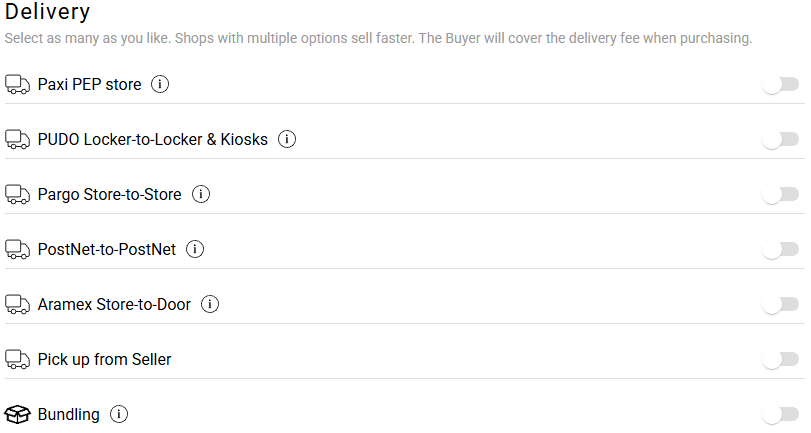
Task: Enable PostNet-to-PostNet delivery switch
Action: click(781, 249)
